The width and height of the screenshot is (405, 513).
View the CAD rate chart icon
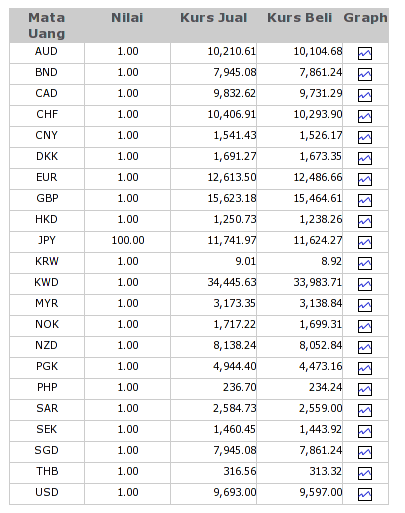(x=365, y=95)
